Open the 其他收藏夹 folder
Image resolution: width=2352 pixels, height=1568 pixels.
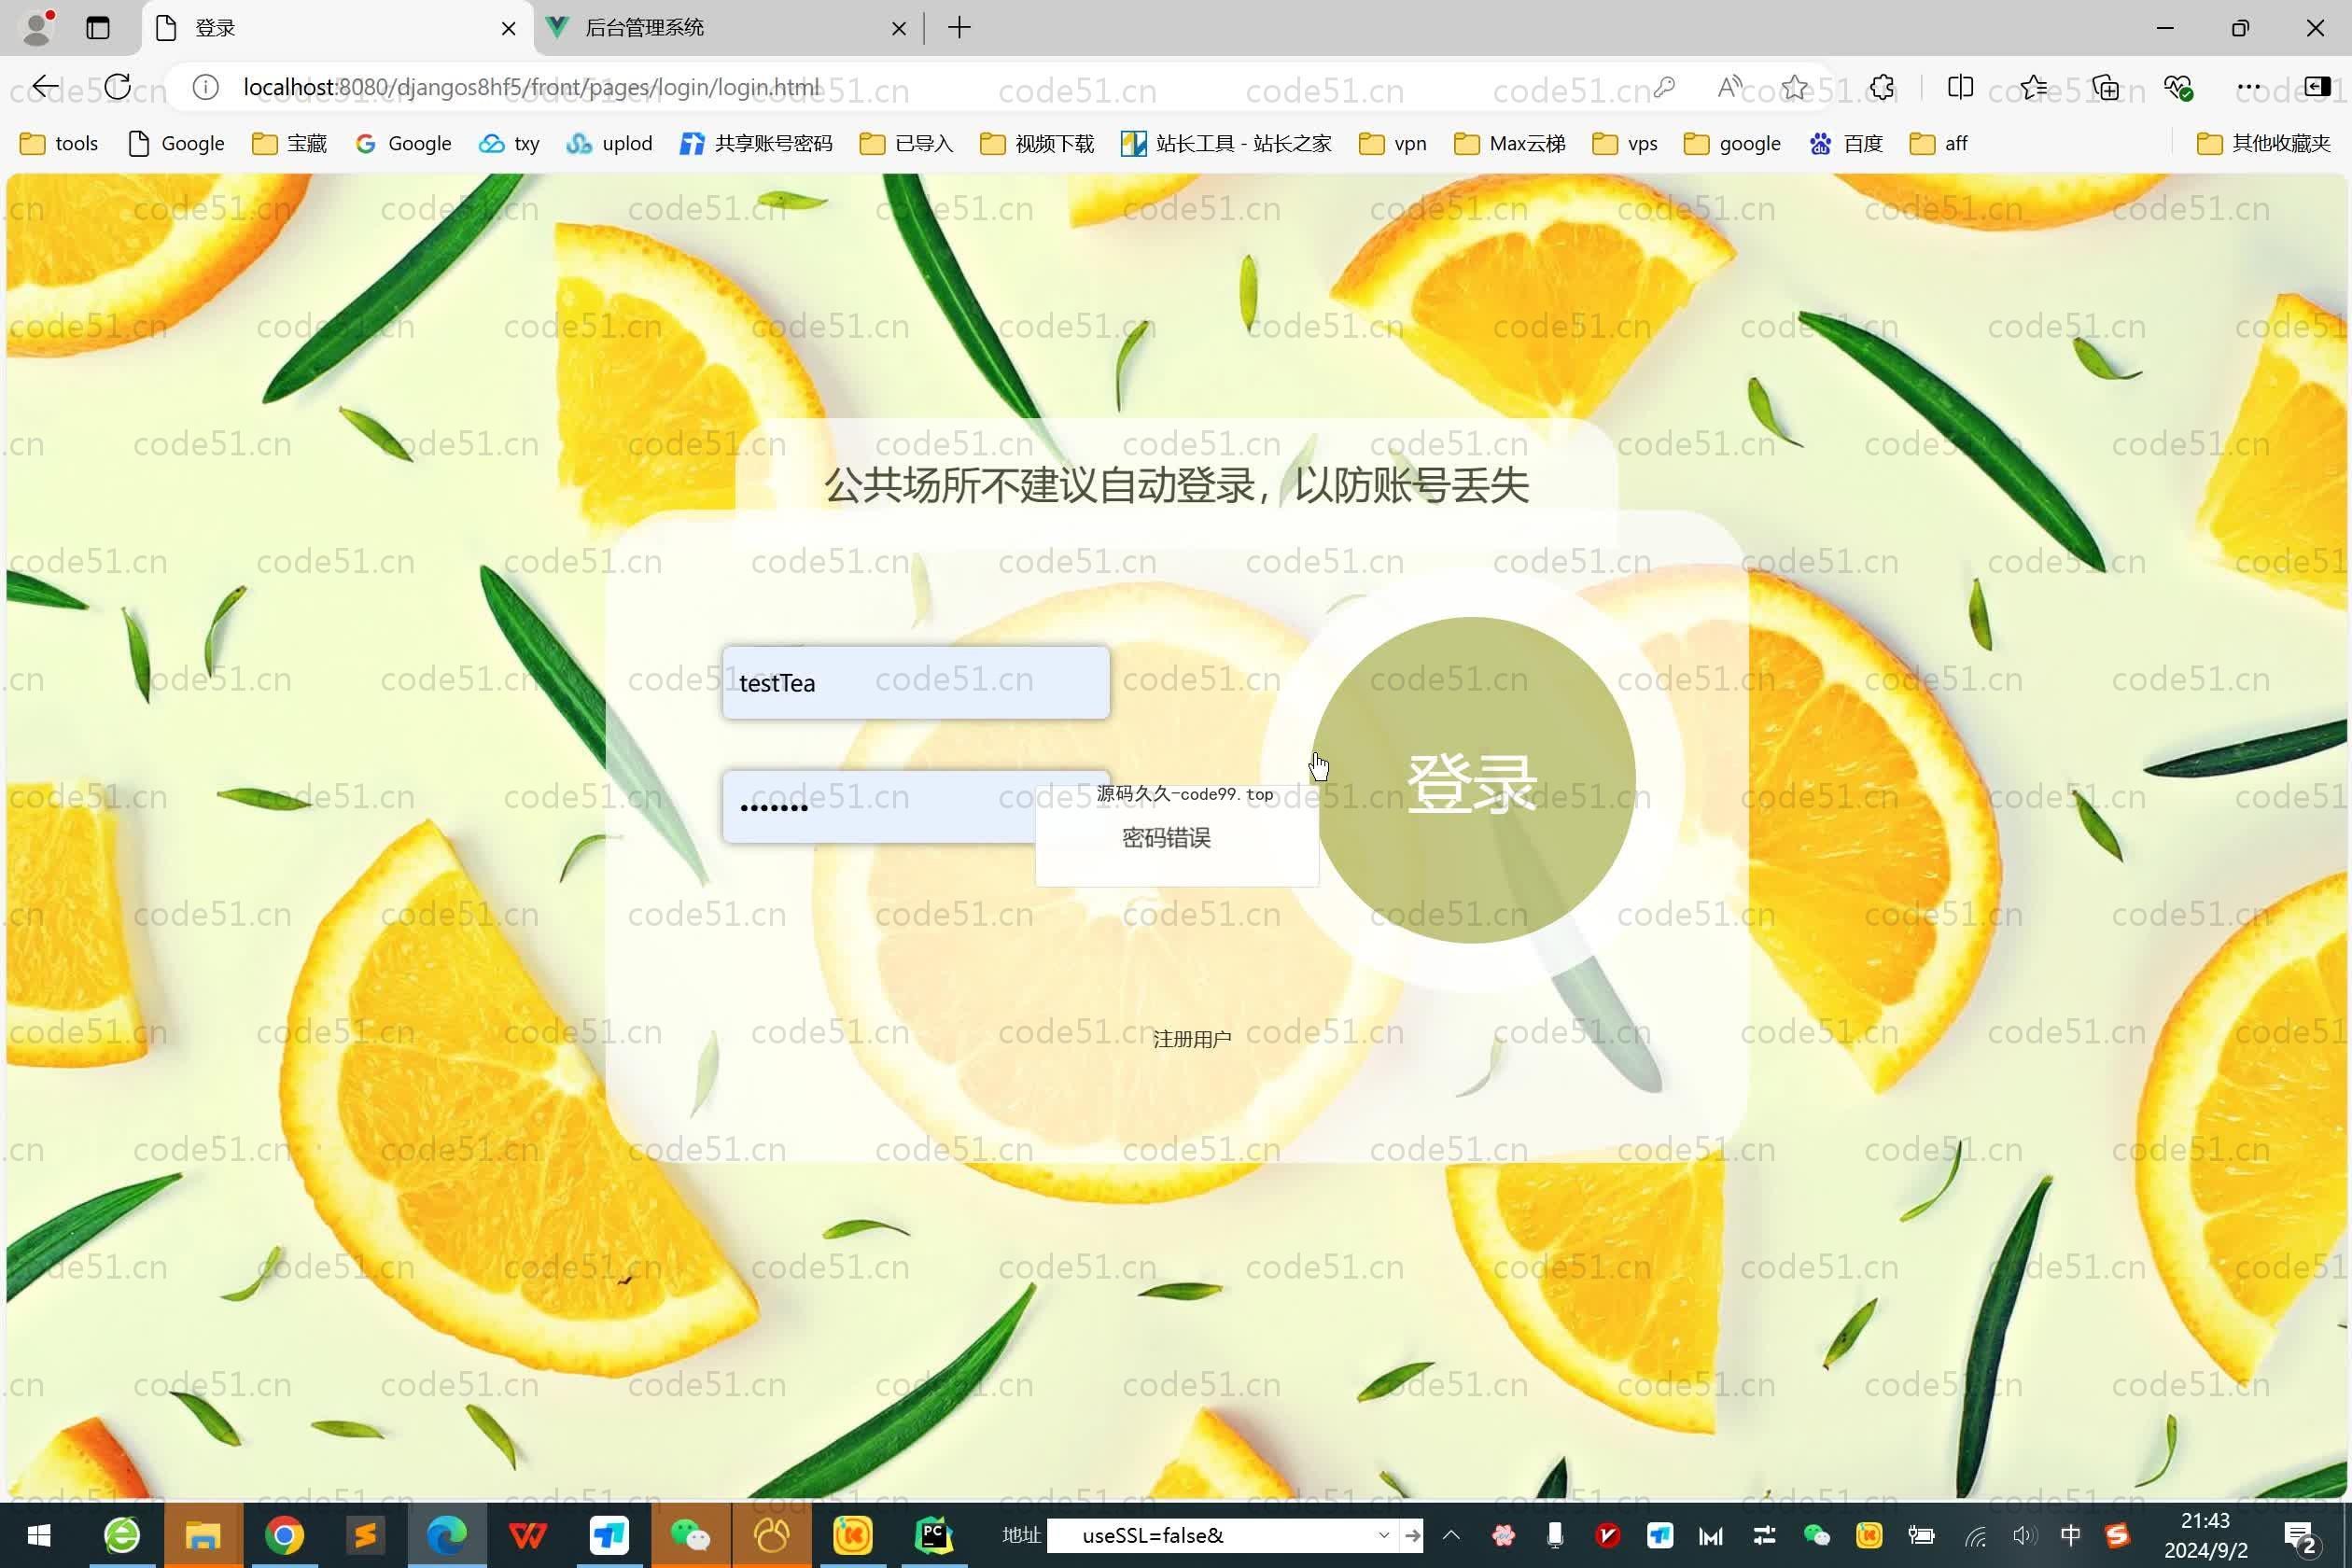tap(2264, 143)
